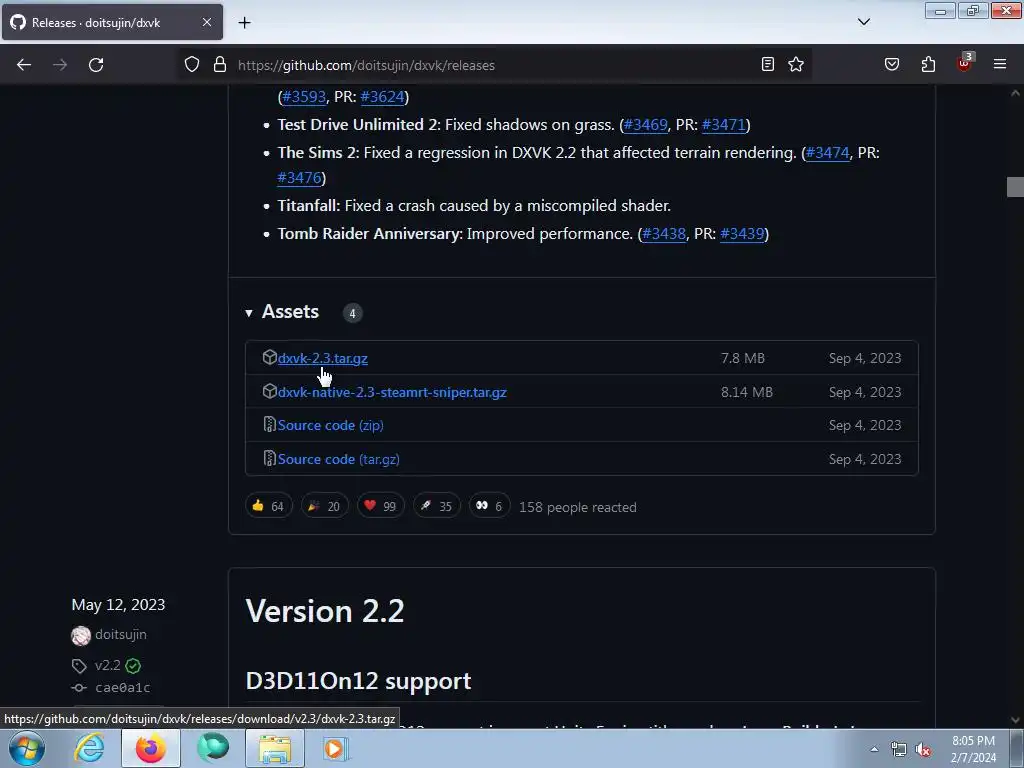Open pull request link #3476
Screen dimensions: 1024x768
click(299, 178)
